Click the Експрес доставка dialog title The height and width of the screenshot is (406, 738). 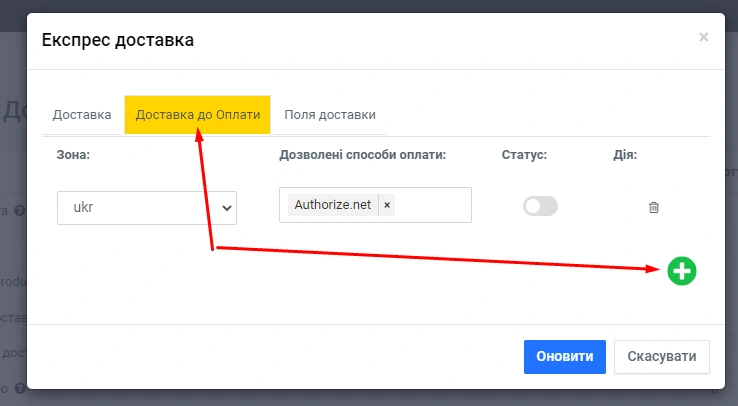click(x=117, y=40)
